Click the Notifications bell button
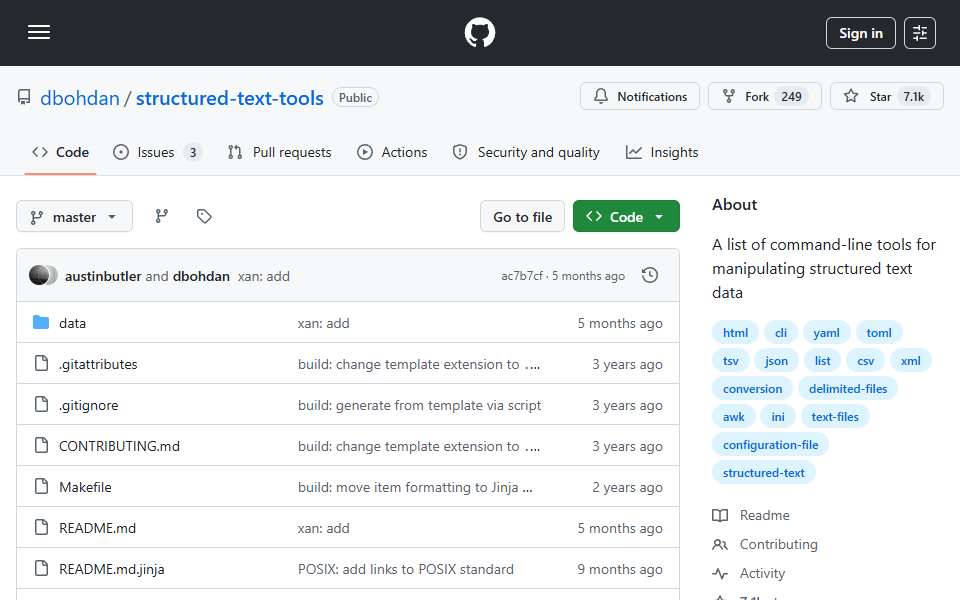Screen dimensions: 960x600 pyautogui.click(x=640, y=97)
